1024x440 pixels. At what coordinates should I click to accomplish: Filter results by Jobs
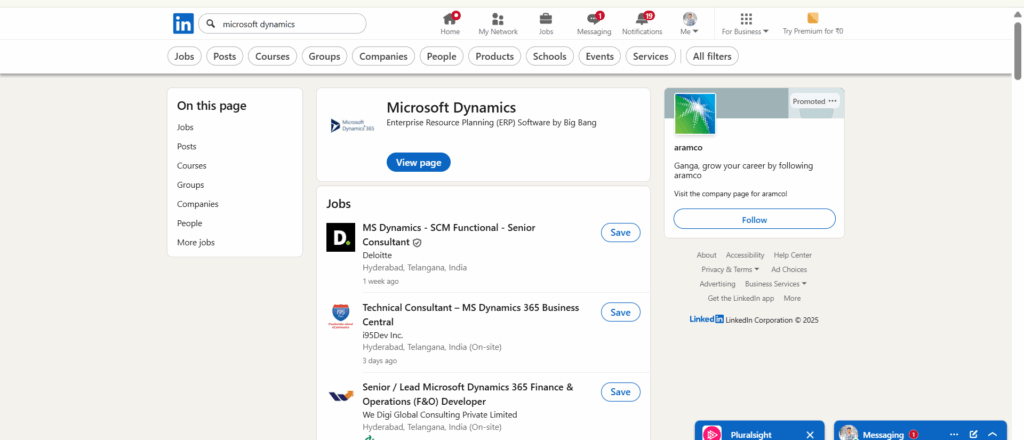pos(185,57)
